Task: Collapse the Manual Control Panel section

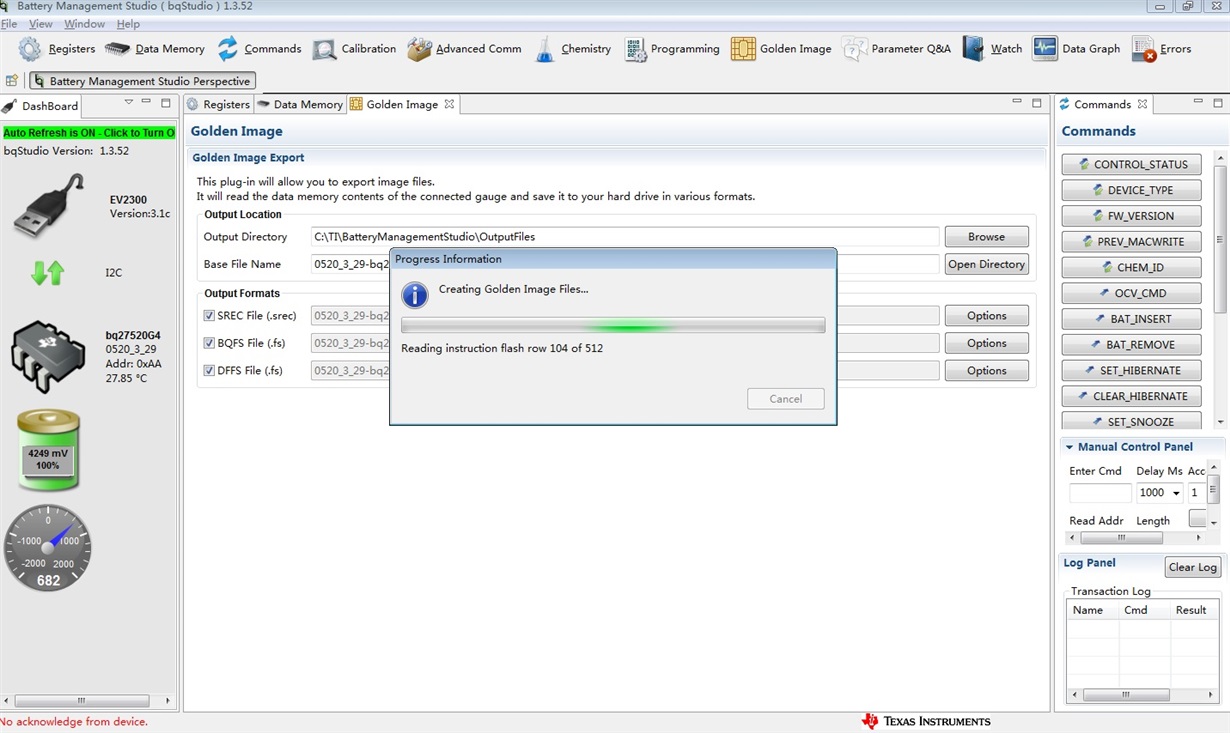Action: click(1069, 447)
